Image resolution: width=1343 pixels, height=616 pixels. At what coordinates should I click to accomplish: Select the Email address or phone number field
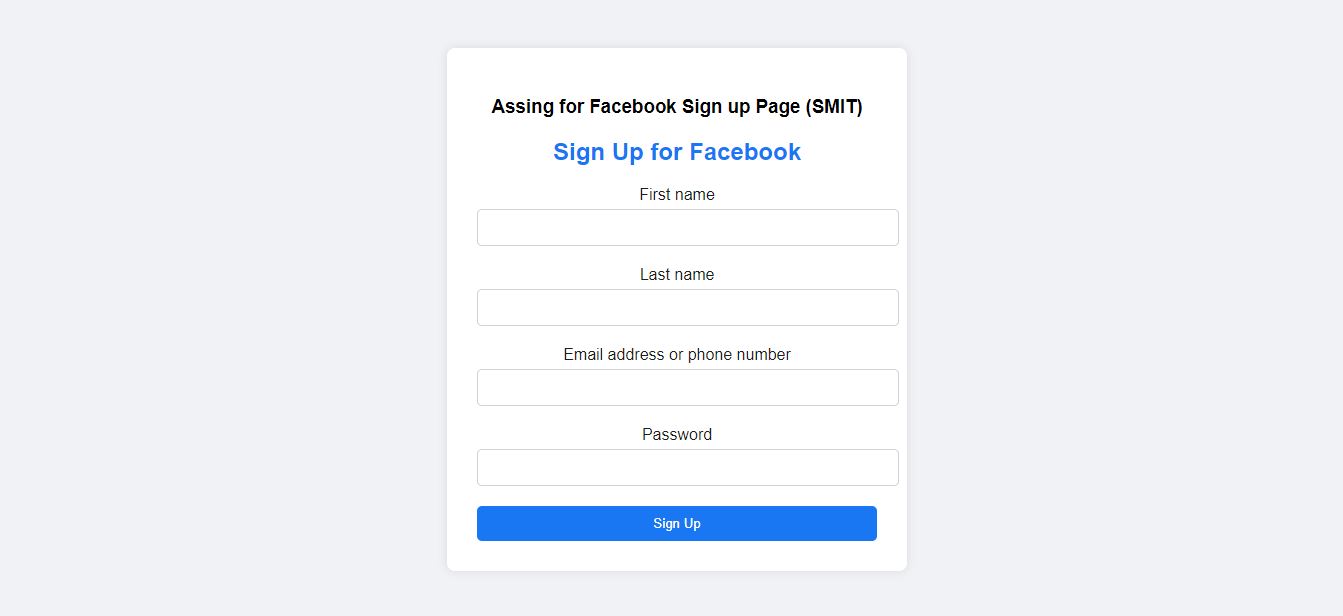click(688, 387)
